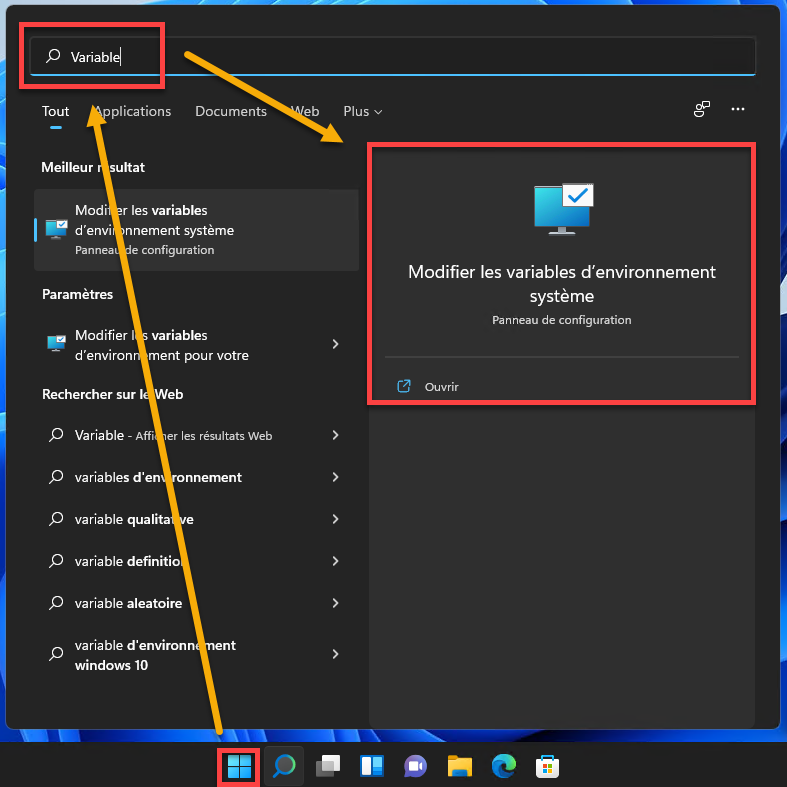The height and width of the screenshot is (787, 787).
Task: Click monitor icon of Paramètres result
Action: point(56,344)
